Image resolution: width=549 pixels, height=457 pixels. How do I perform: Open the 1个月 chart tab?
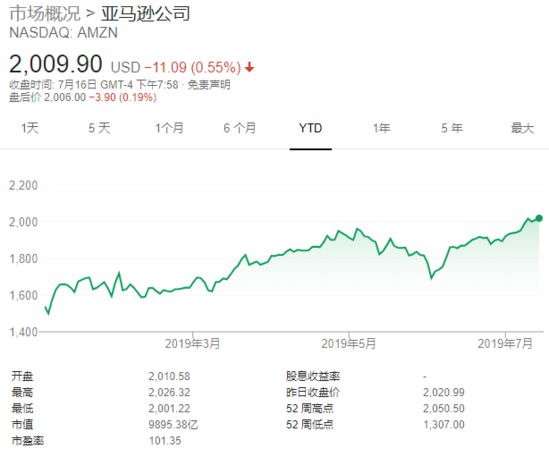(x=169, y=128)
